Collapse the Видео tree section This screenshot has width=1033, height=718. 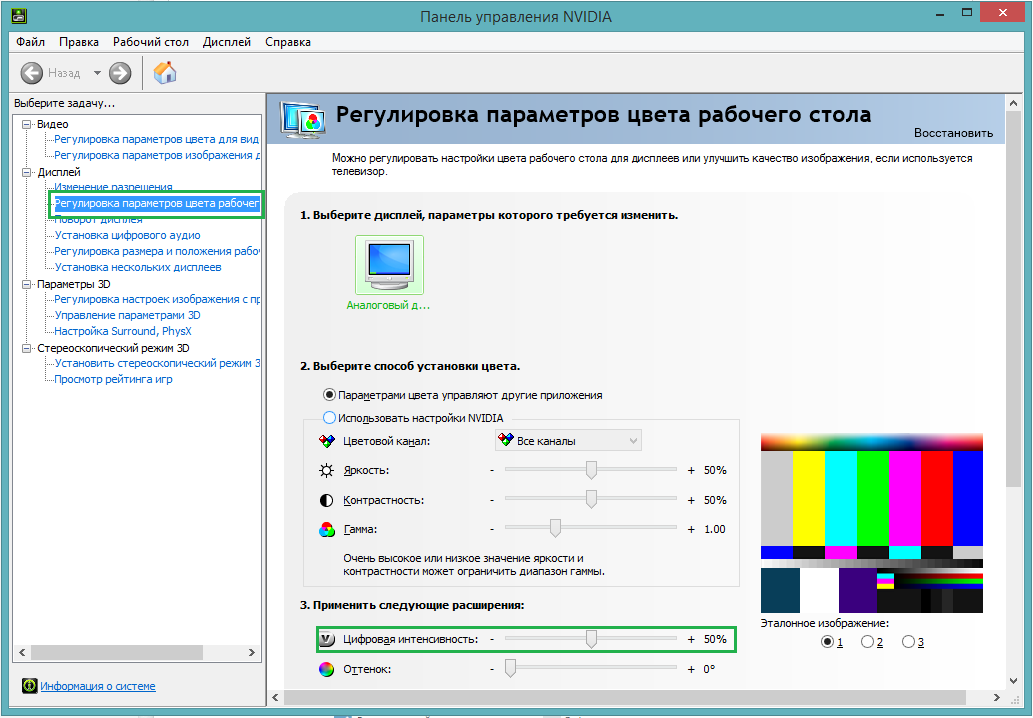(x=27, y=124)
